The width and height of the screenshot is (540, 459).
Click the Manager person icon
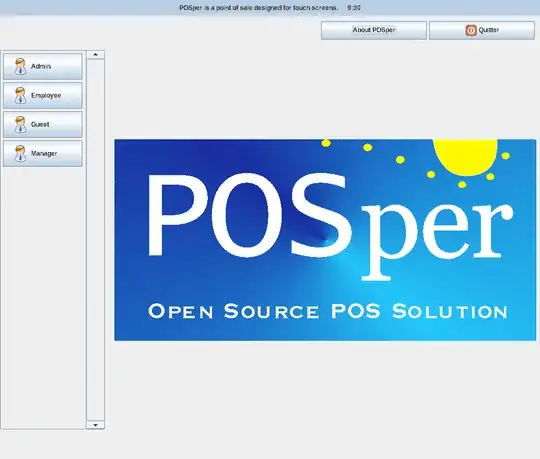tap(20, 153)
